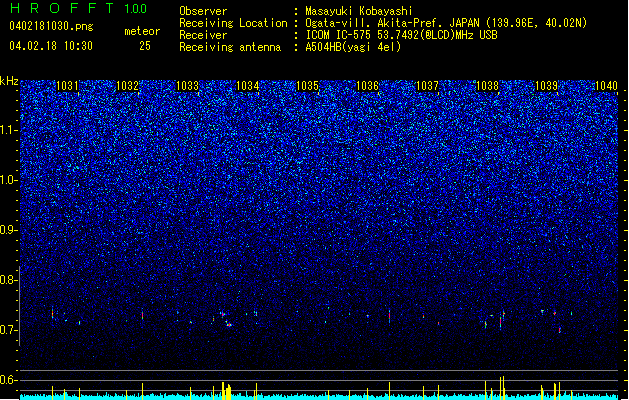
Task: Click the 'Receiver' field label
Action: pos(203,35)
